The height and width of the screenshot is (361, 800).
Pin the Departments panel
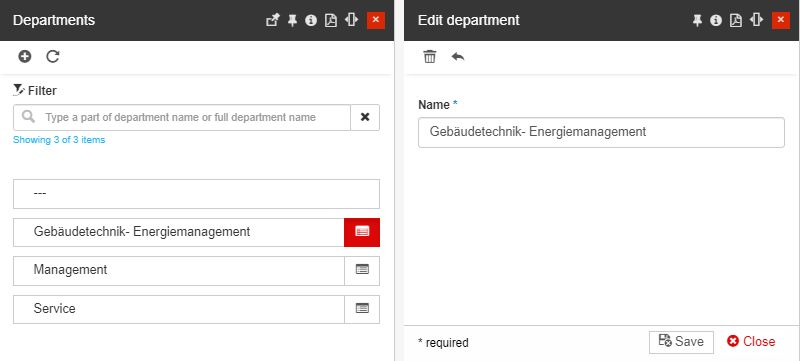click(292, 20)
